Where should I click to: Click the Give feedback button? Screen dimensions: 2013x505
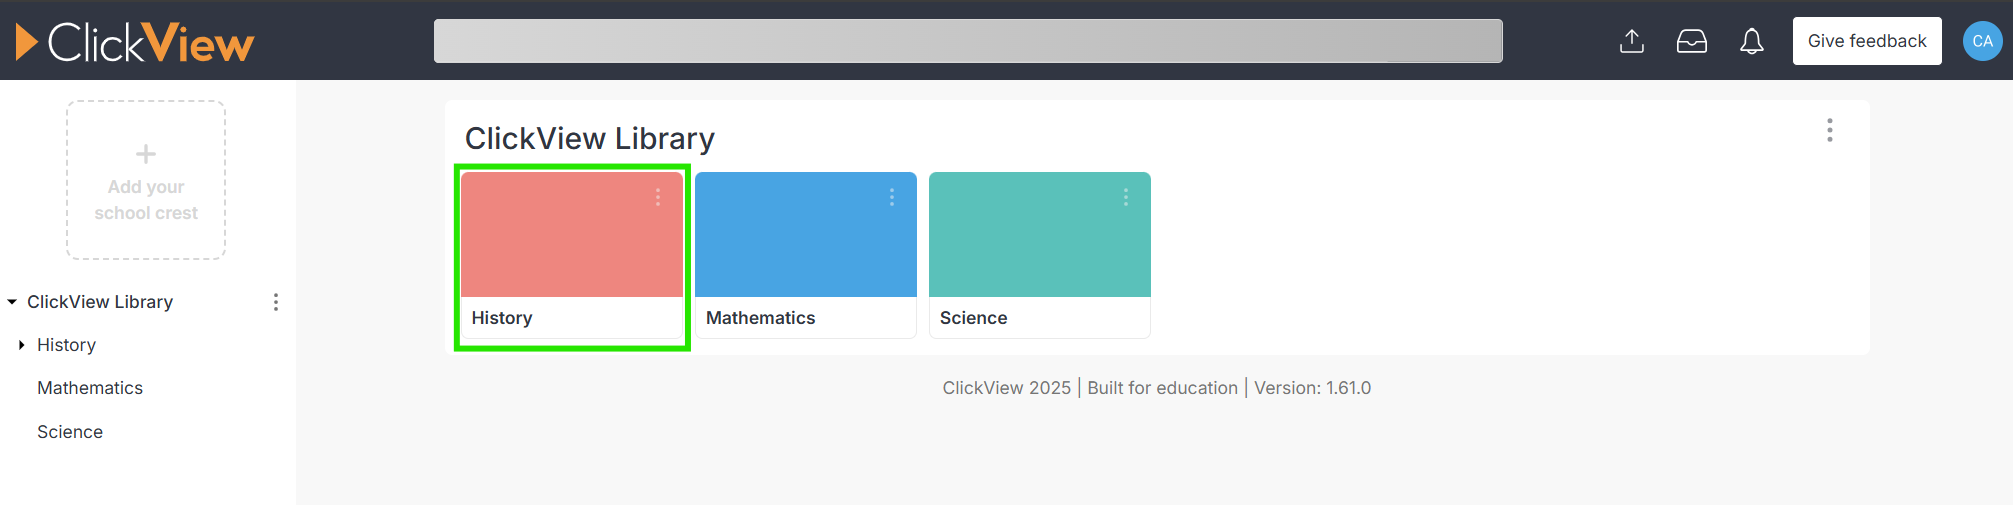click(1867, 41)
